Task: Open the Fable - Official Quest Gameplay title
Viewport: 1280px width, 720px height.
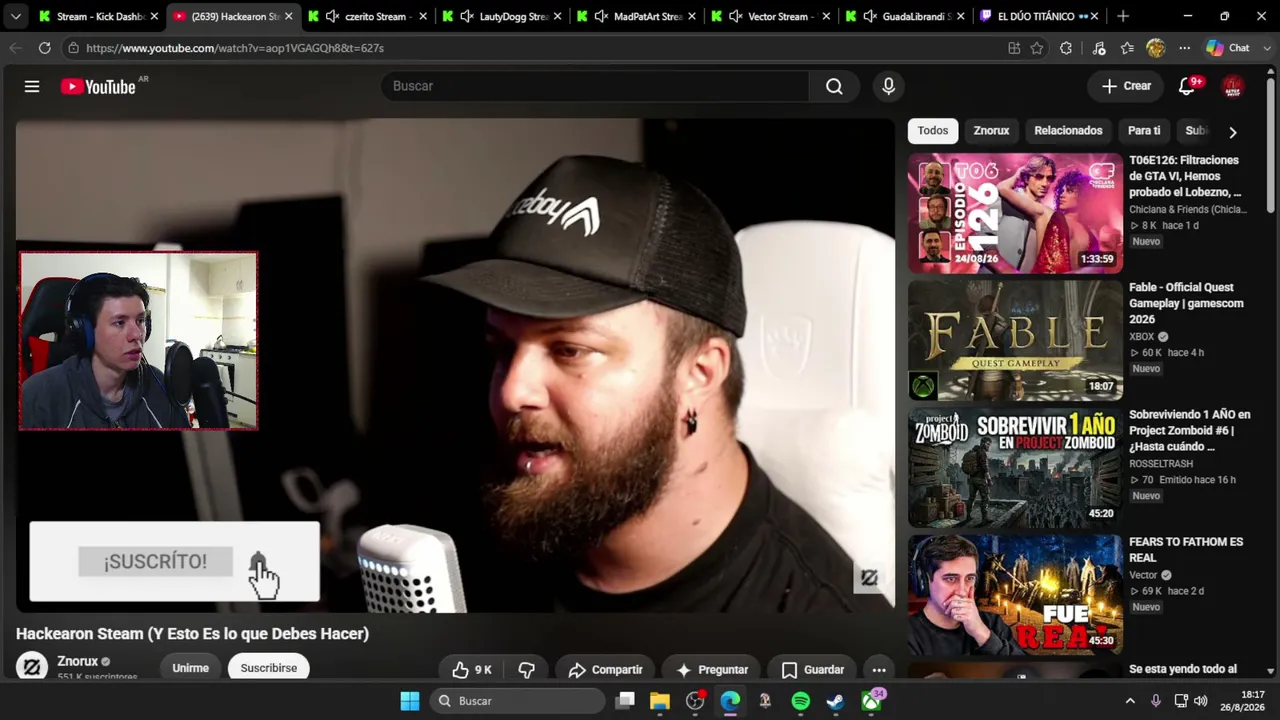Action: [1187, 303]
